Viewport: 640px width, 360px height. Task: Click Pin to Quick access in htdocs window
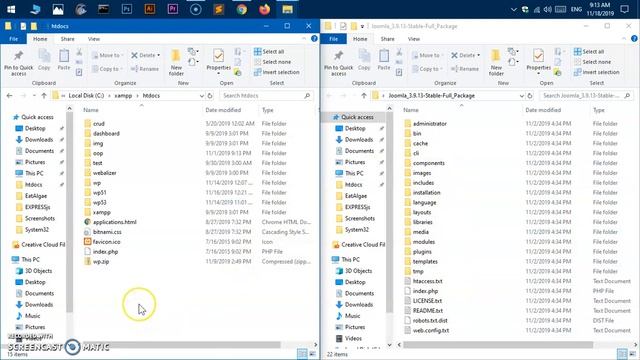[18, 63]
